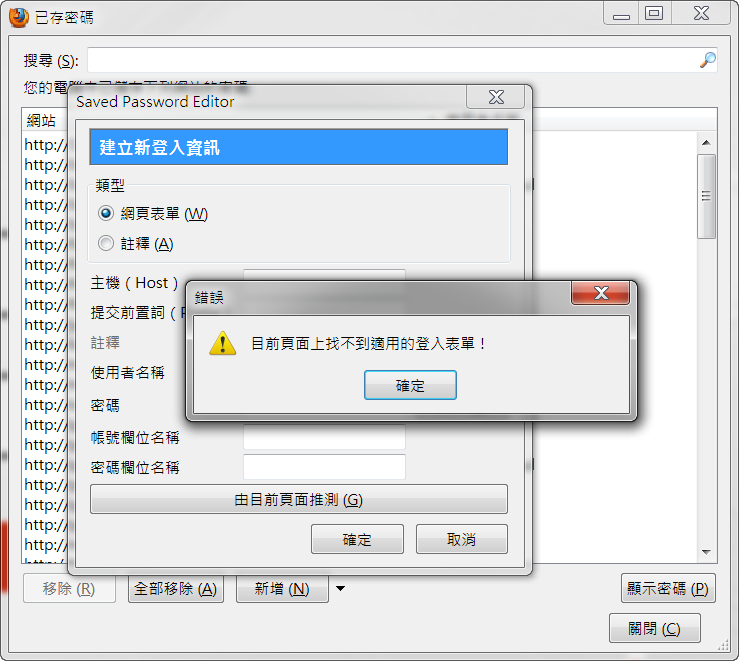Click the scrollbar up arrow

click(x=706, y=143)
